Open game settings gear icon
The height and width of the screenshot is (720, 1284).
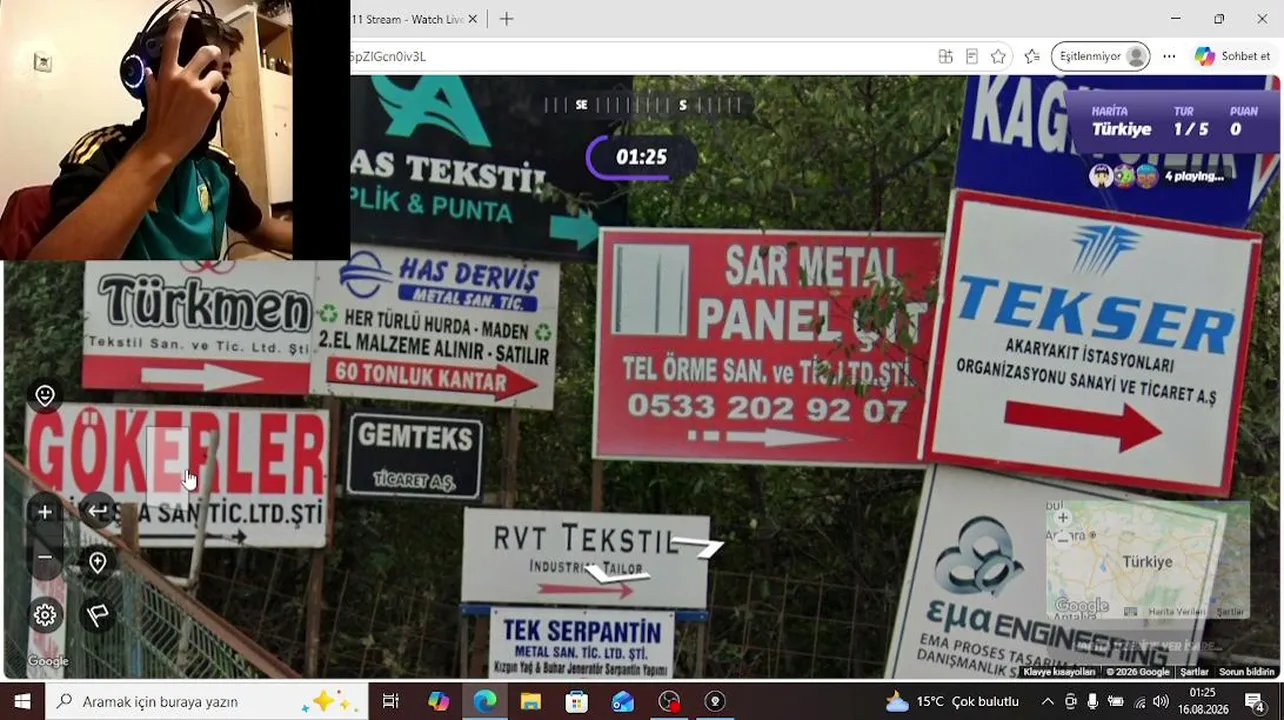(x=45, y=615)
